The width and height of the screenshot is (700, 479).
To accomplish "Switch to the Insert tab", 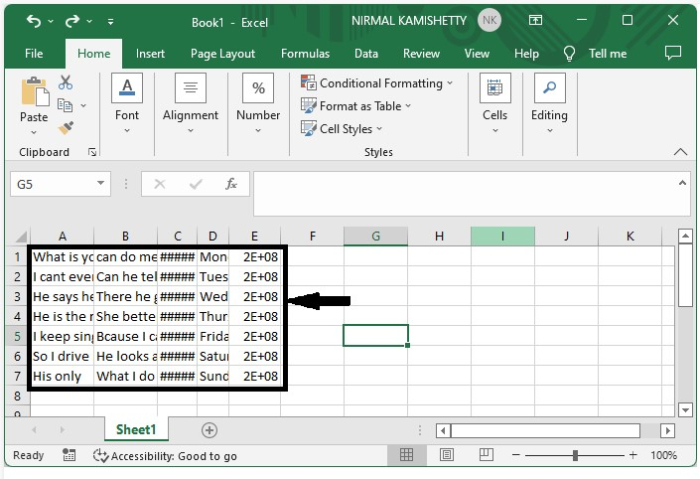I will (x=150, y=54).
